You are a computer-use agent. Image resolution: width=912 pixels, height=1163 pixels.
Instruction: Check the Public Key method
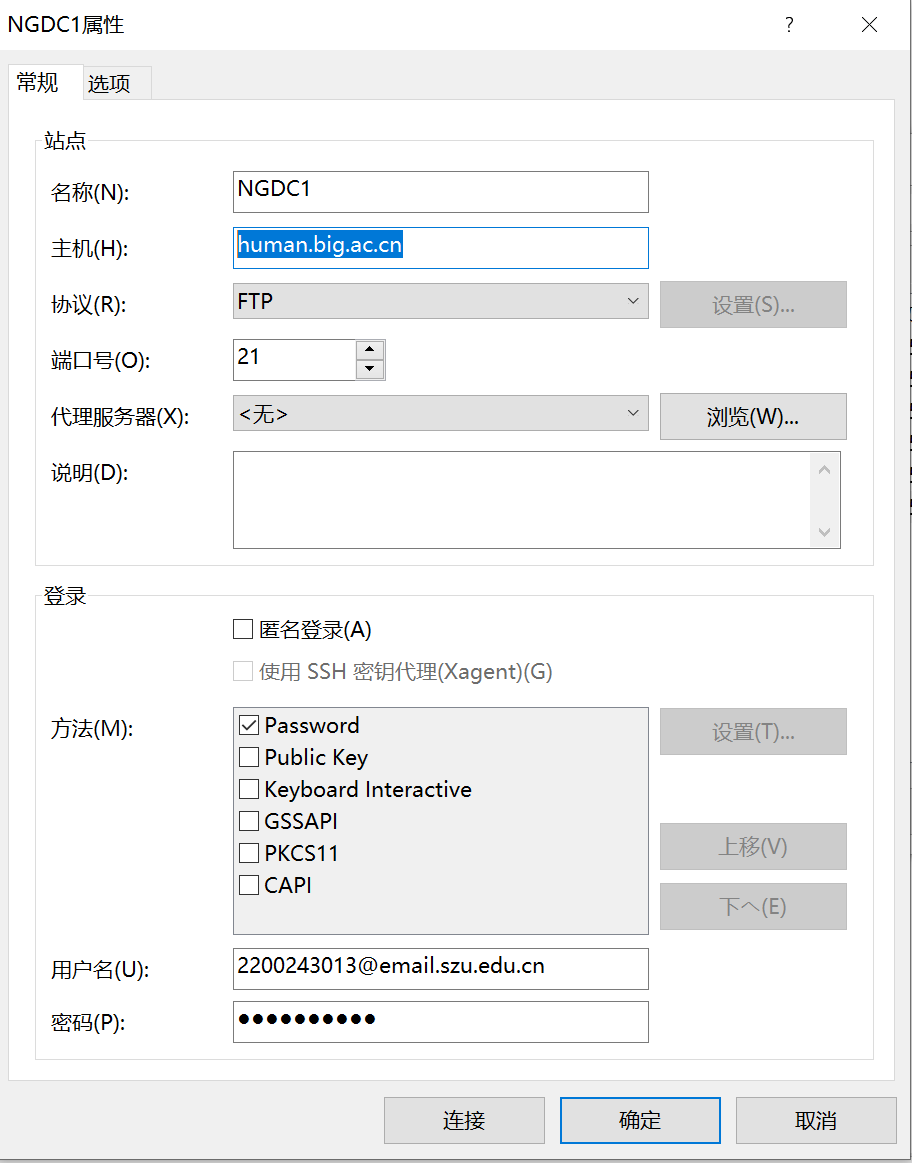249,757
